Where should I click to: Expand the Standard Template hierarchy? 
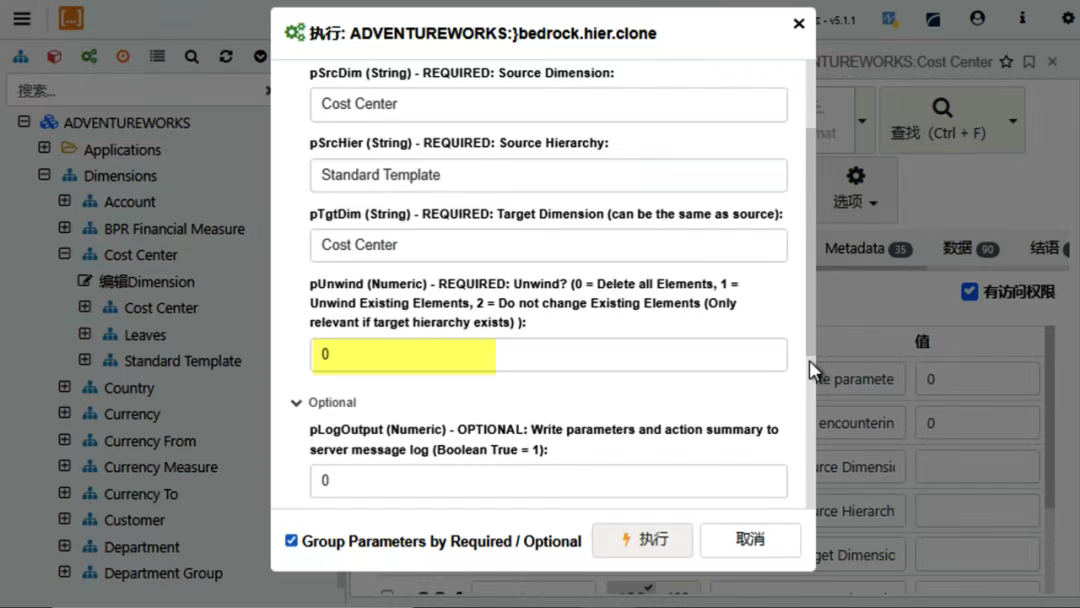[x=85, y=360]
